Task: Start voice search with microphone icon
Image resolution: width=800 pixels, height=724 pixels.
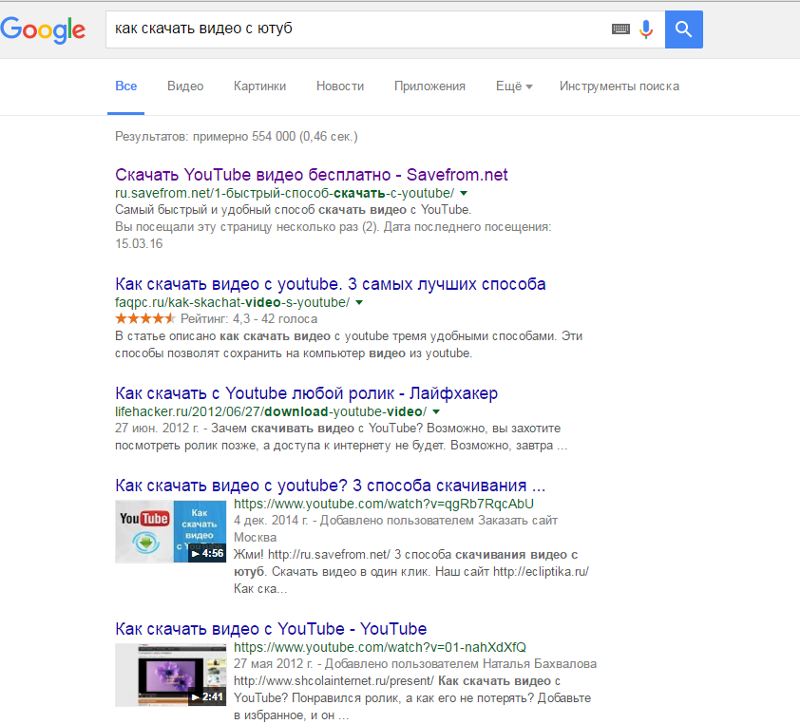Action: coord(646,29)
